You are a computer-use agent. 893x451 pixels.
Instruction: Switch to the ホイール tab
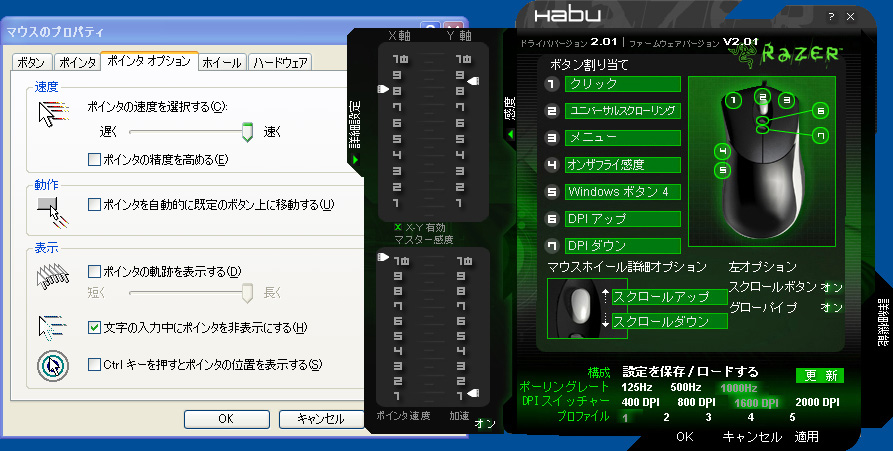click(222, 62)
